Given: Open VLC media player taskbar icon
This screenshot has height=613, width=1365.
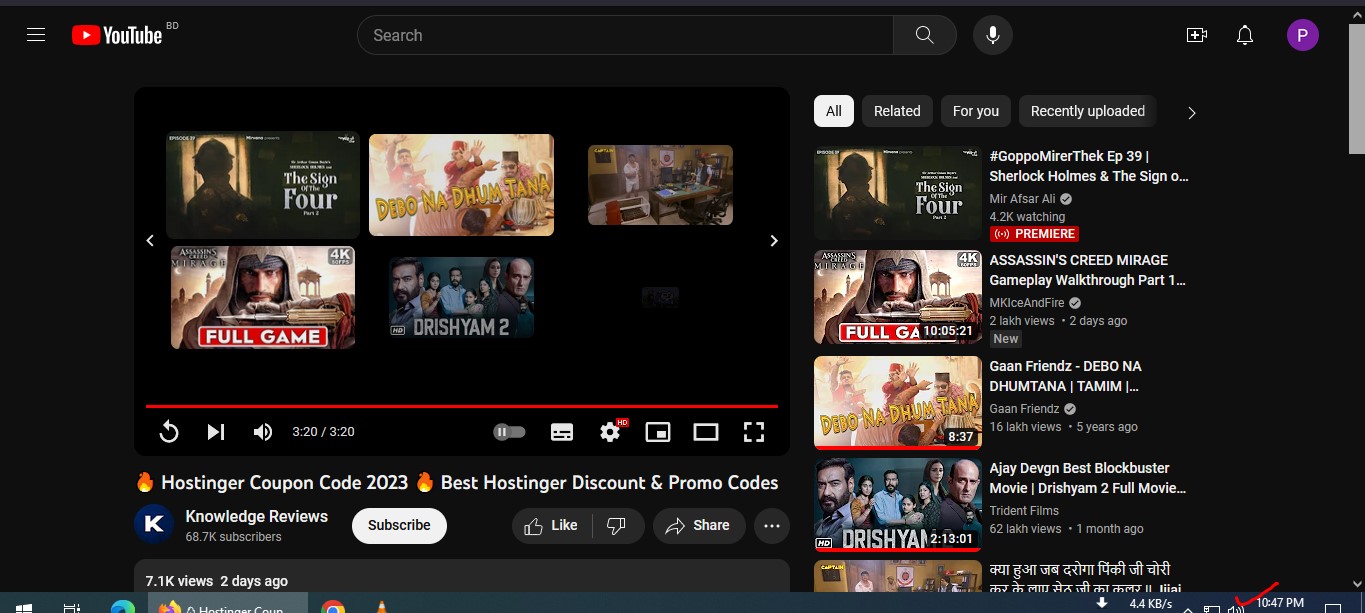Looking at the screenshot, I should tap(380, 606).
